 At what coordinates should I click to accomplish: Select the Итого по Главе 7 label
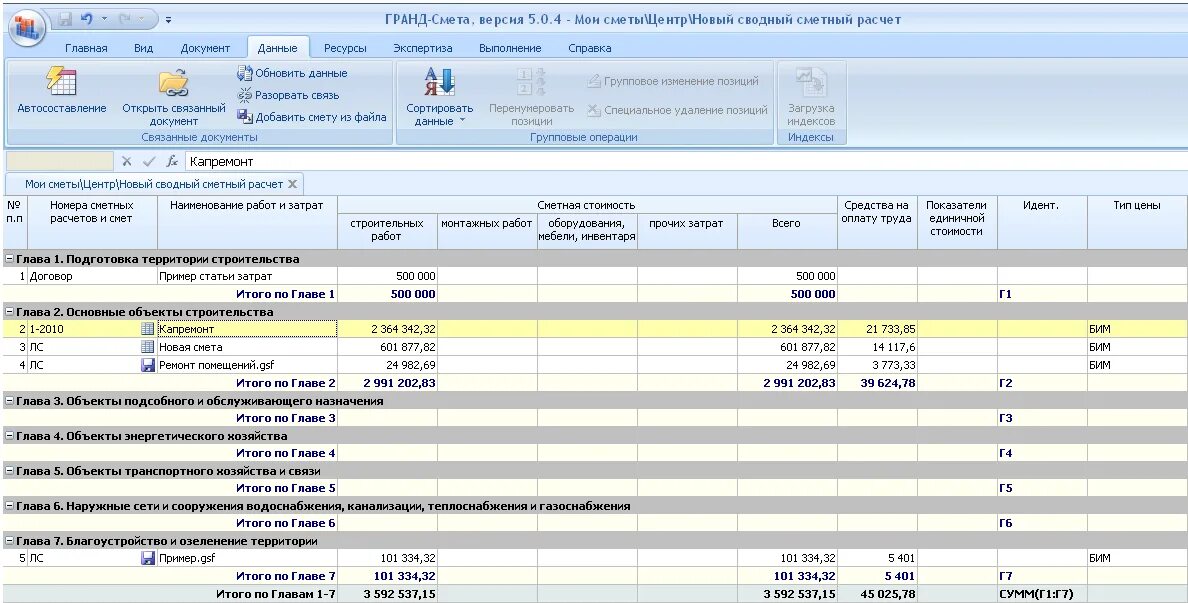286,576
